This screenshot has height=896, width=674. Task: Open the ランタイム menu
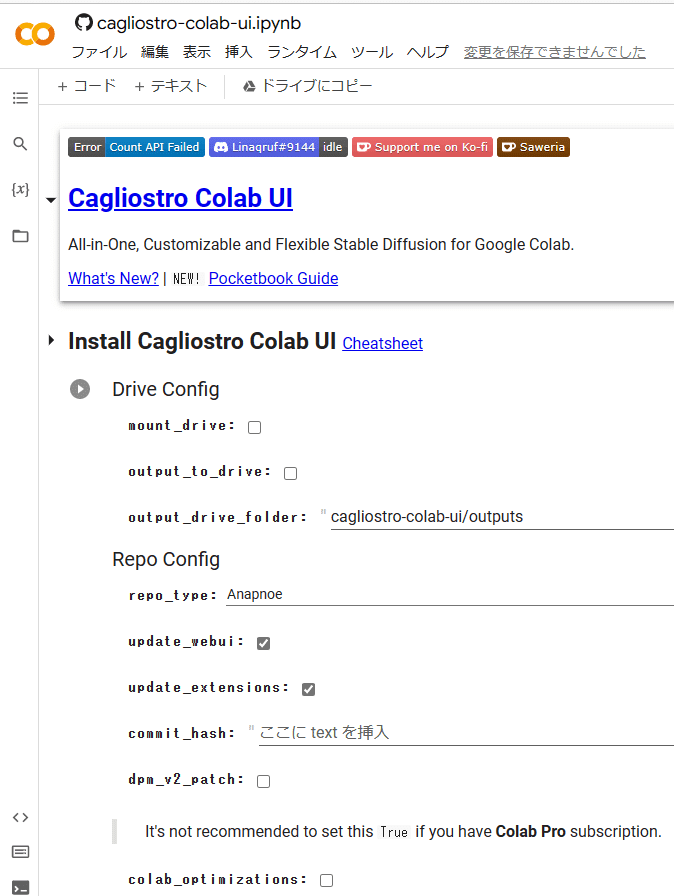302,52
